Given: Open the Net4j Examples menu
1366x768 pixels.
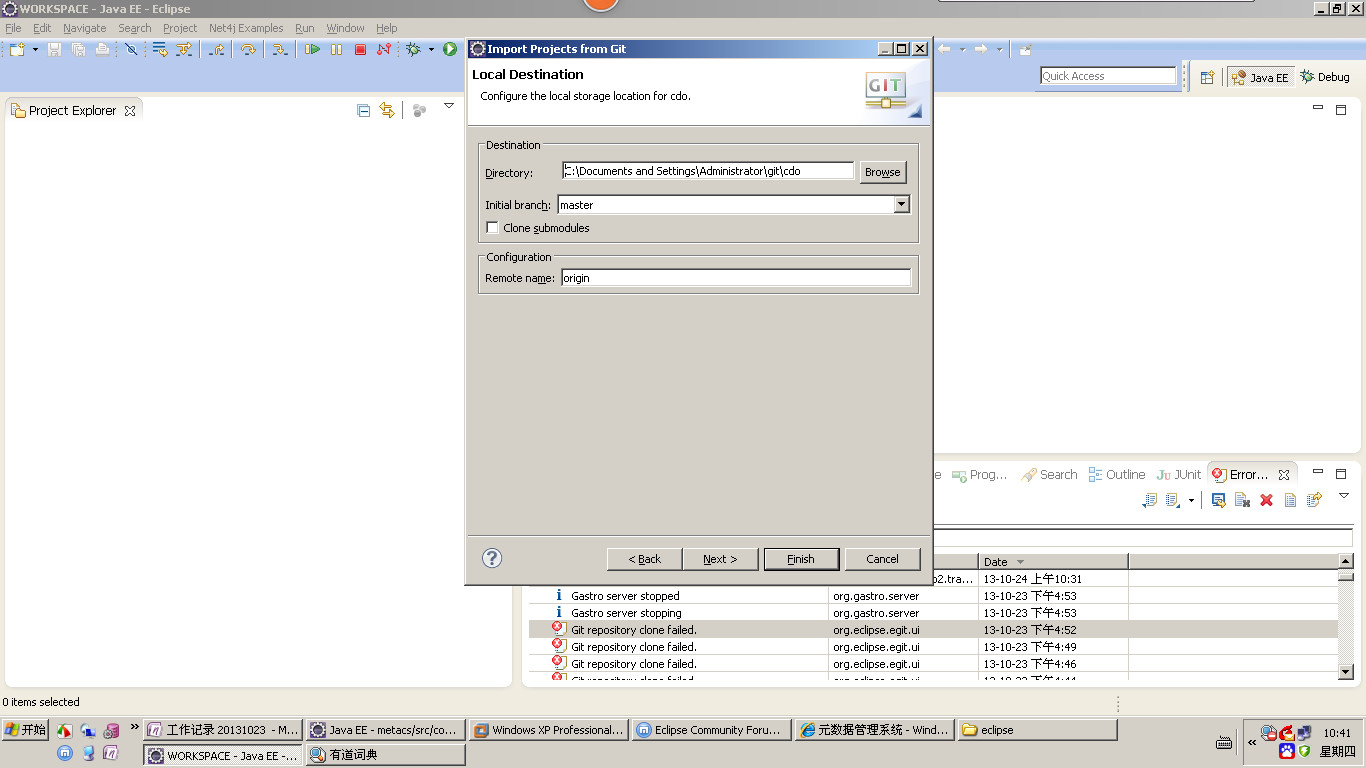Looking at the screenshot, I should pos(246,28).
